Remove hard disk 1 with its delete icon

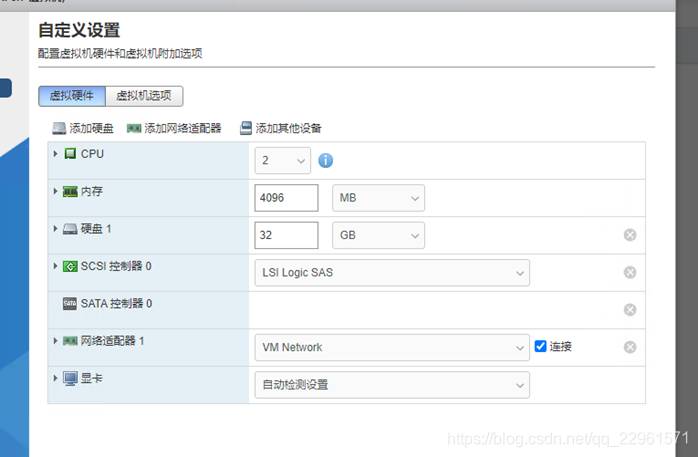pyautogui.click(x=630, y=235)
